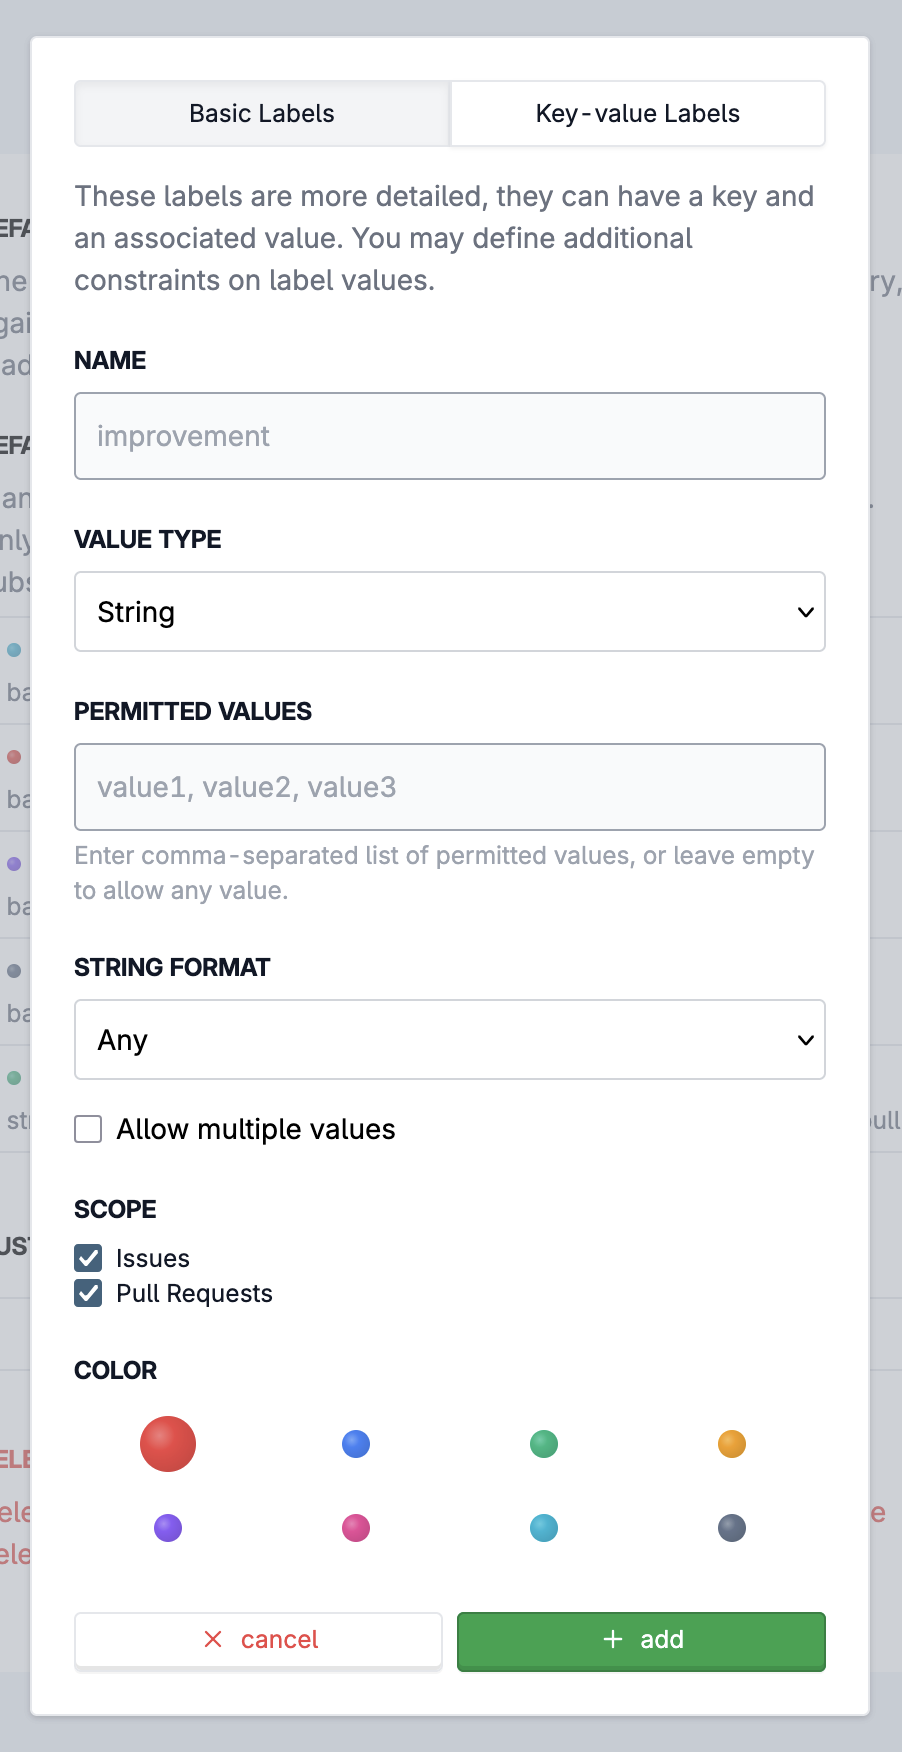Select the dark gray label color
This screenshot has width=902, height=1752.
tap(731, 1527)
